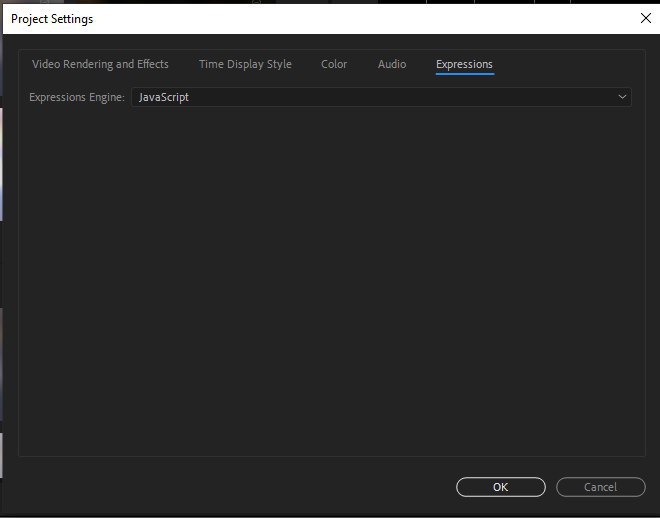
Task: Open the Expressions Engine JavaScript dropdown
Action: point(381,97)
